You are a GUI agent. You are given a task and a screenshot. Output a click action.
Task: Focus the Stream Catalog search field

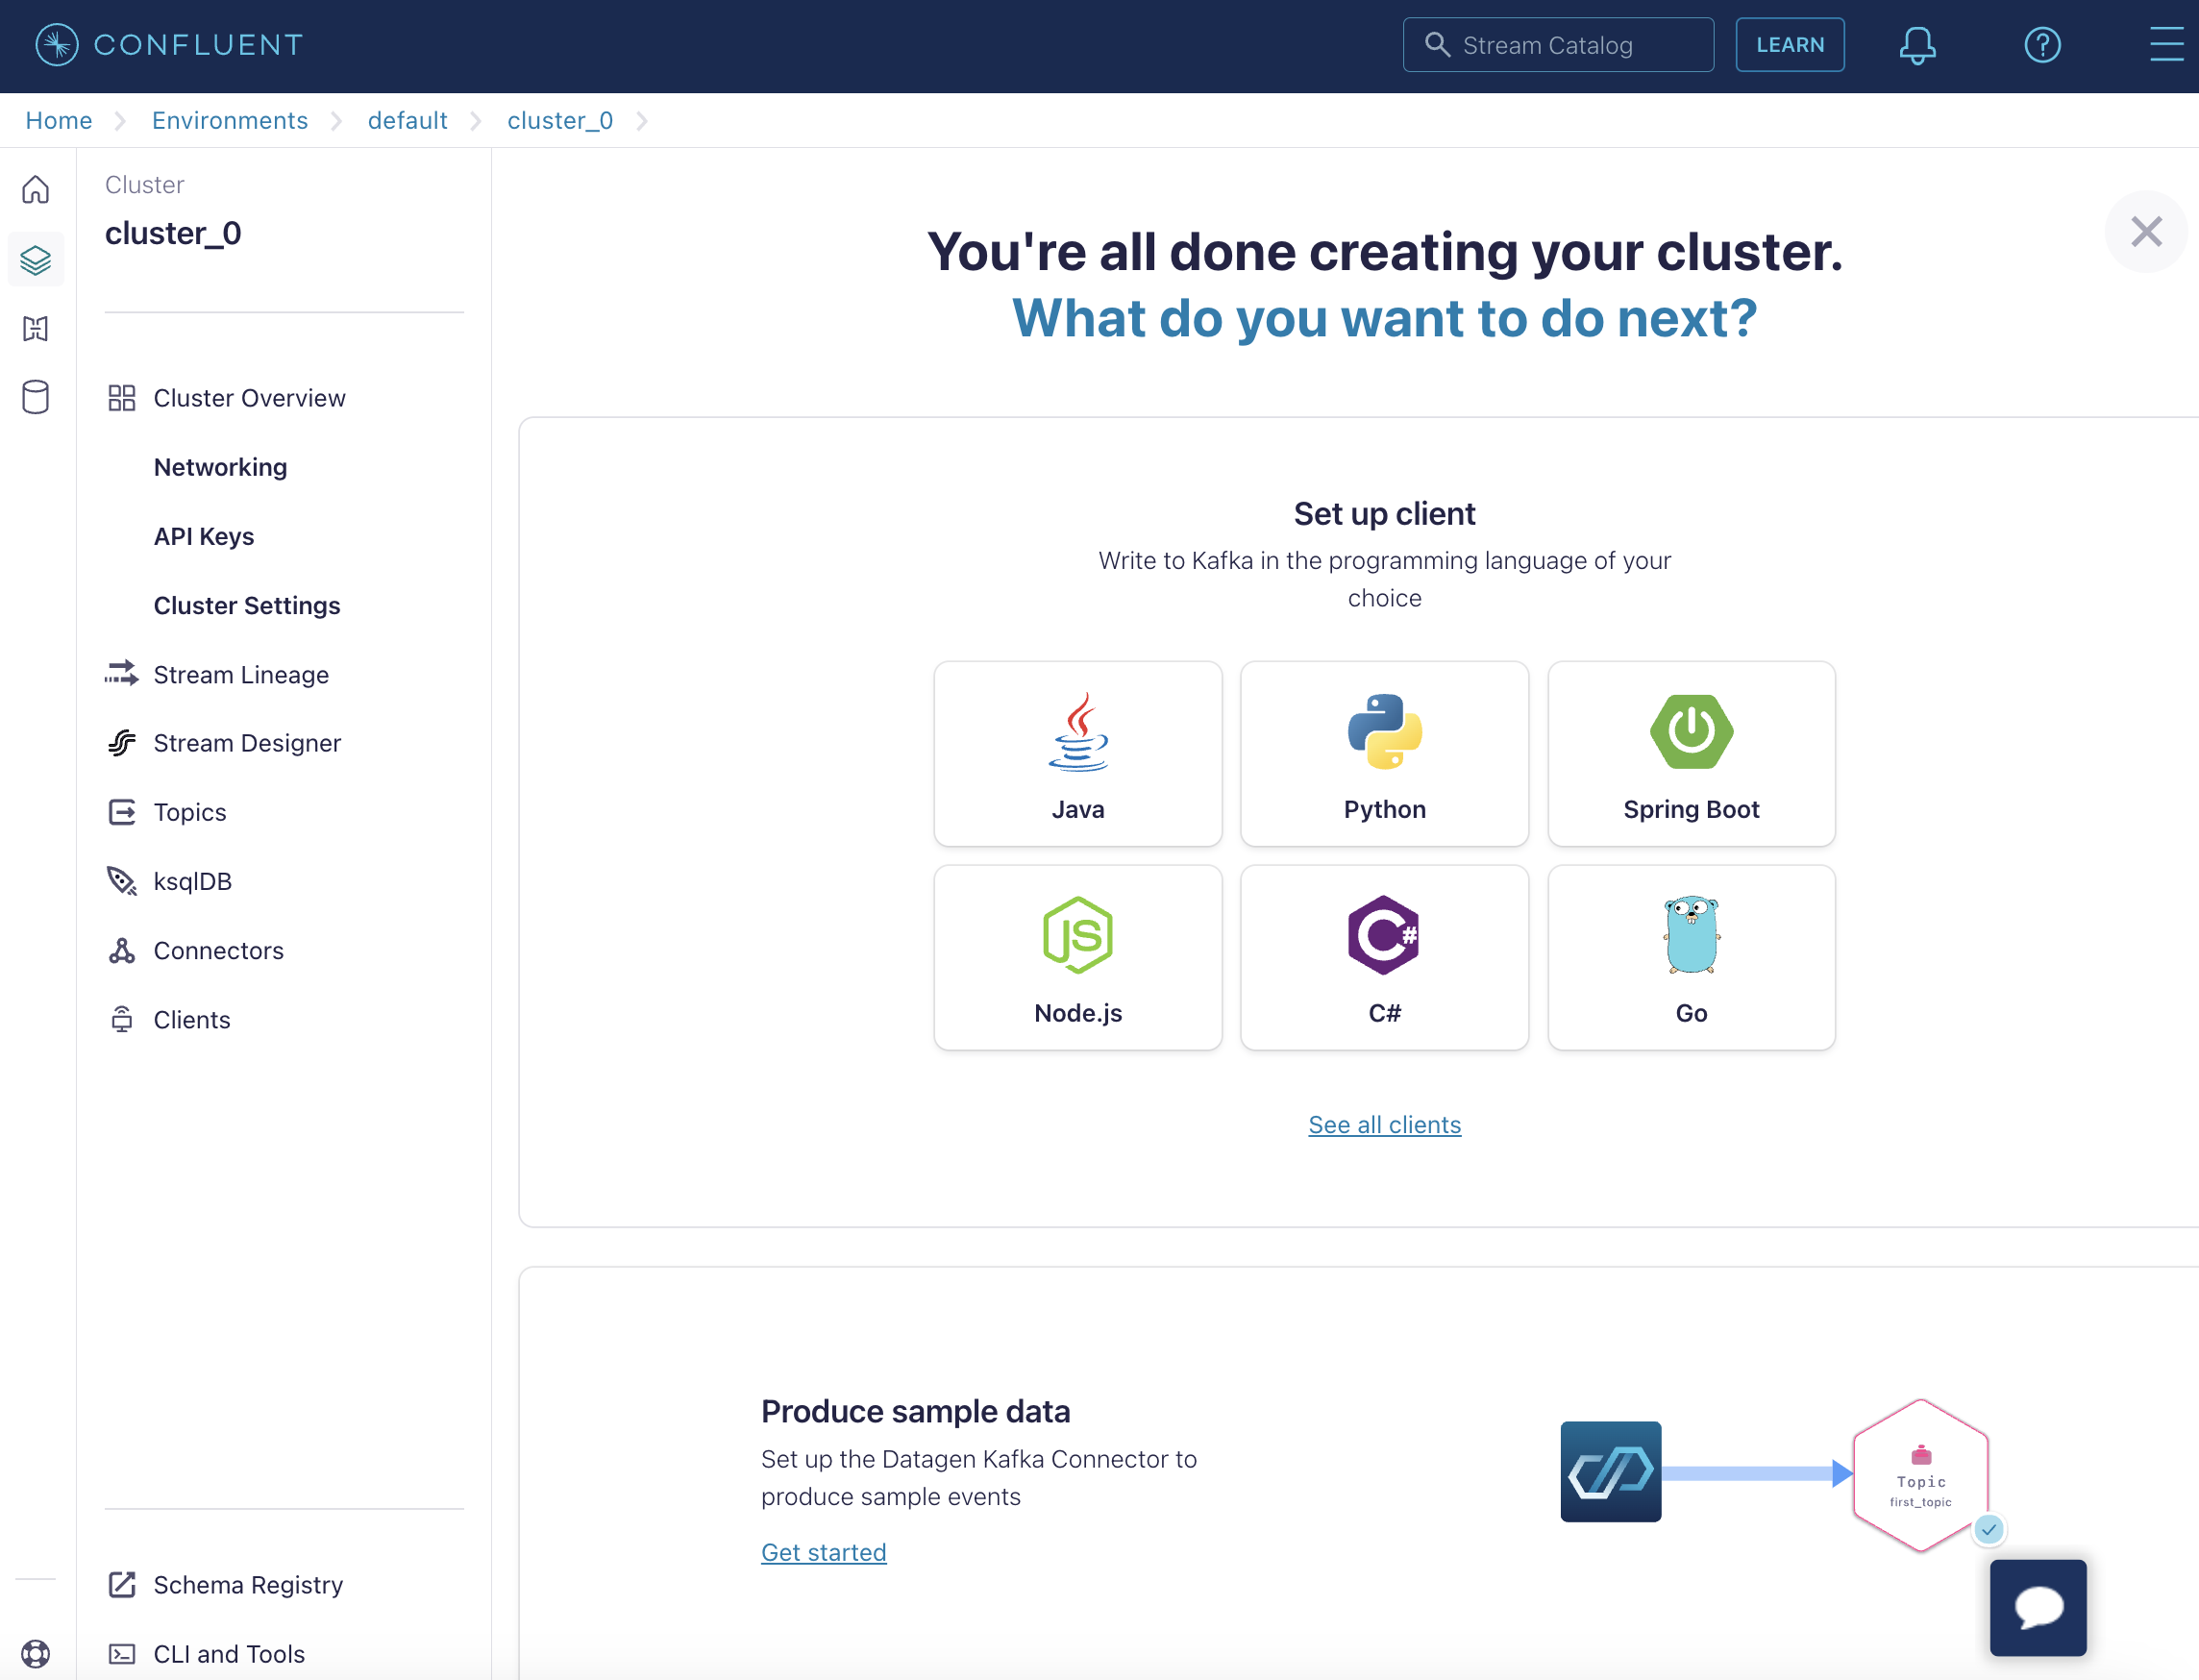tap(1558, 45)
